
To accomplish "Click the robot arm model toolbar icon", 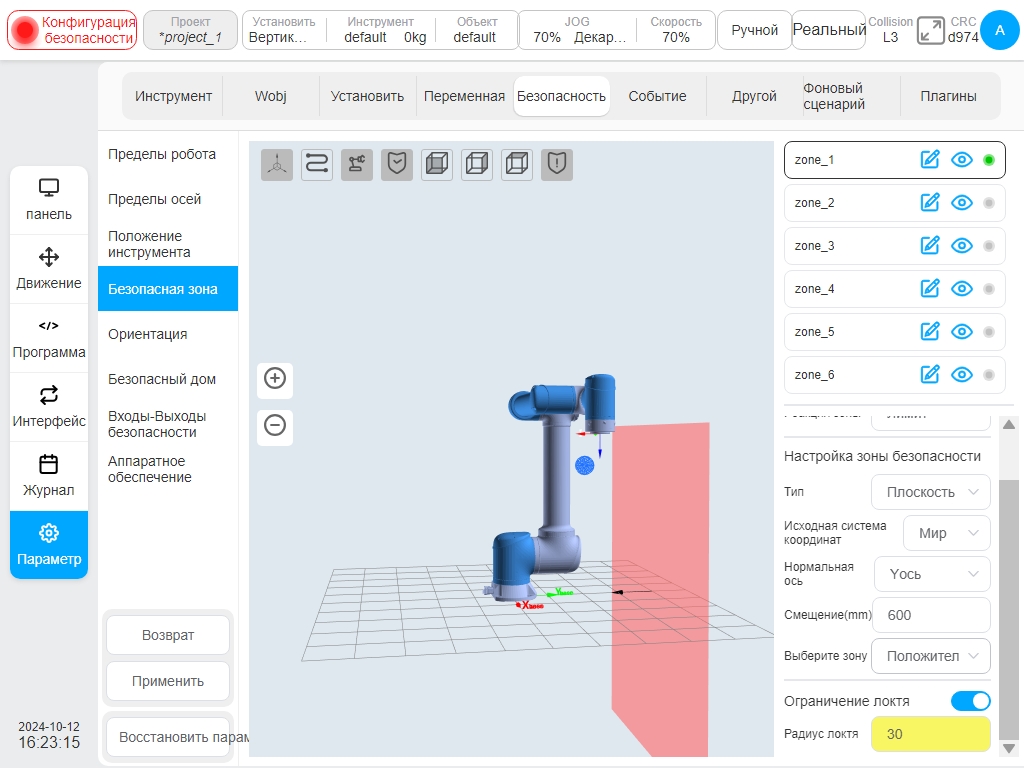I will [x=357, y=164].
